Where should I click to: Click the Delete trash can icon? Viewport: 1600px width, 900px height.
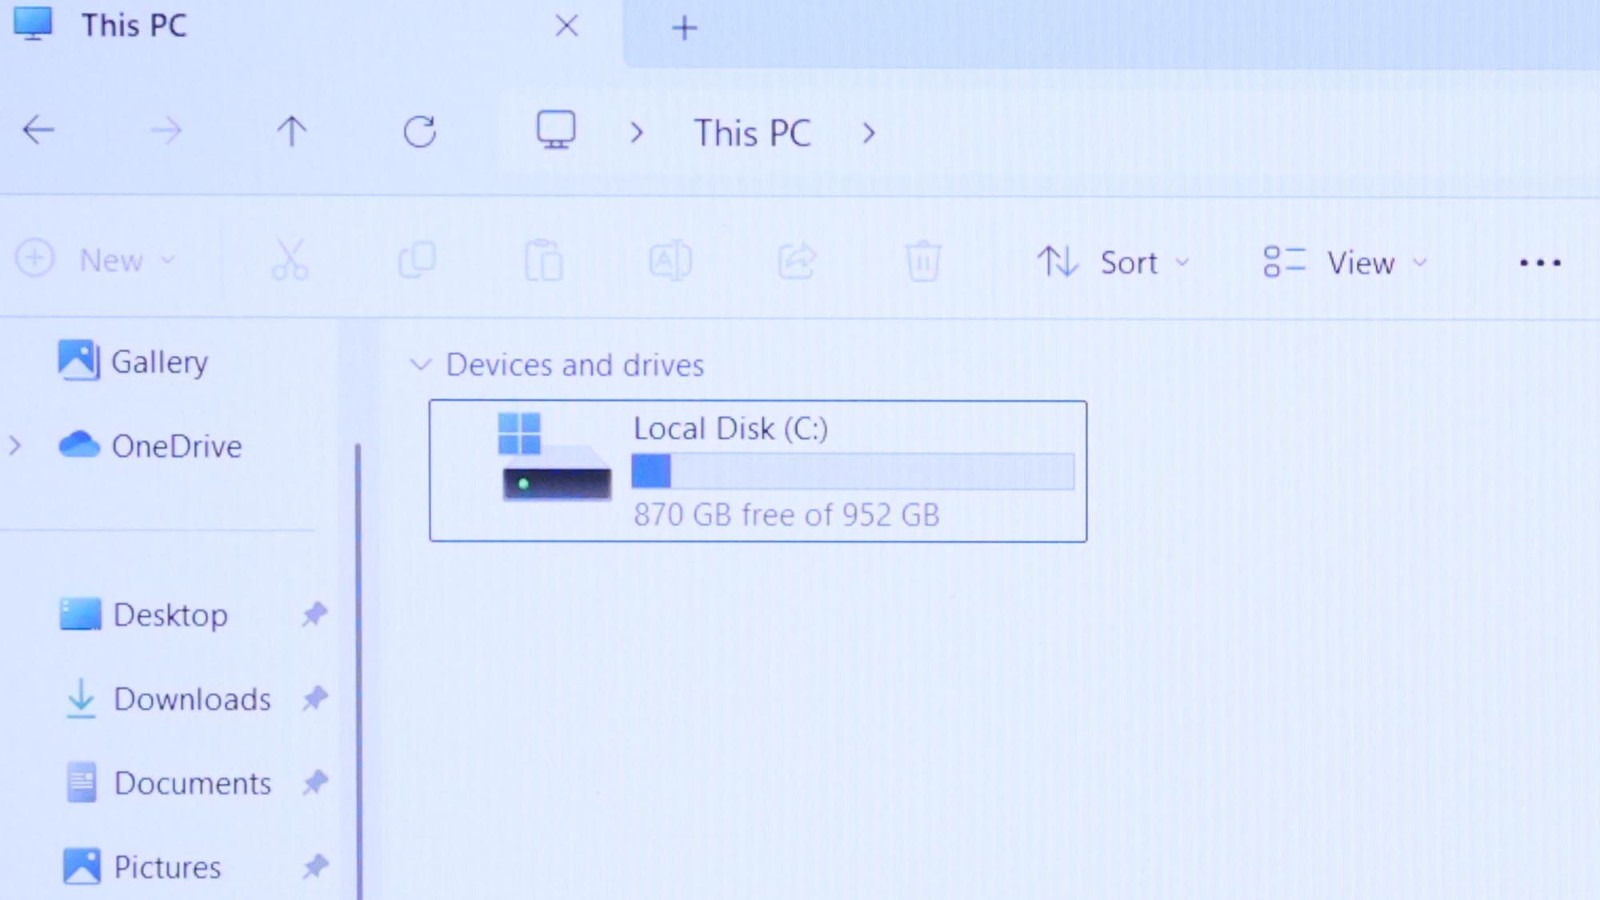pos(923,261)
